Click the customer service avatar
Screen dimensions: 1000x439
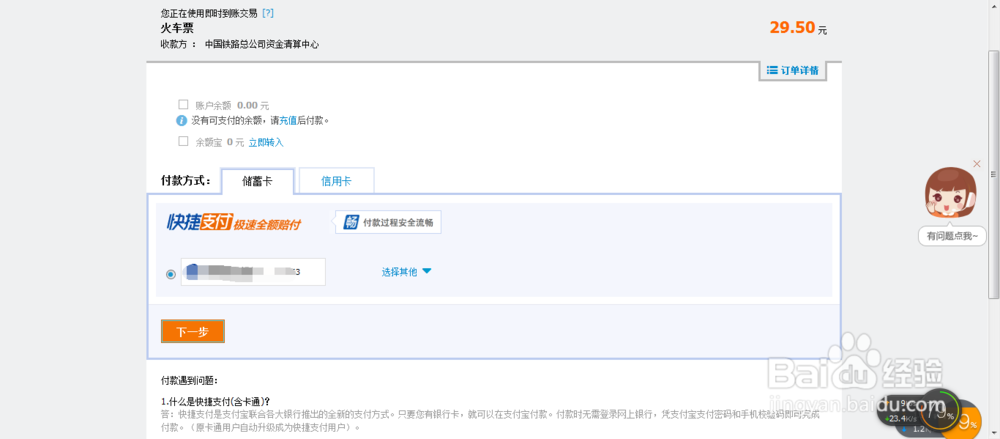(x=951, y=195)
